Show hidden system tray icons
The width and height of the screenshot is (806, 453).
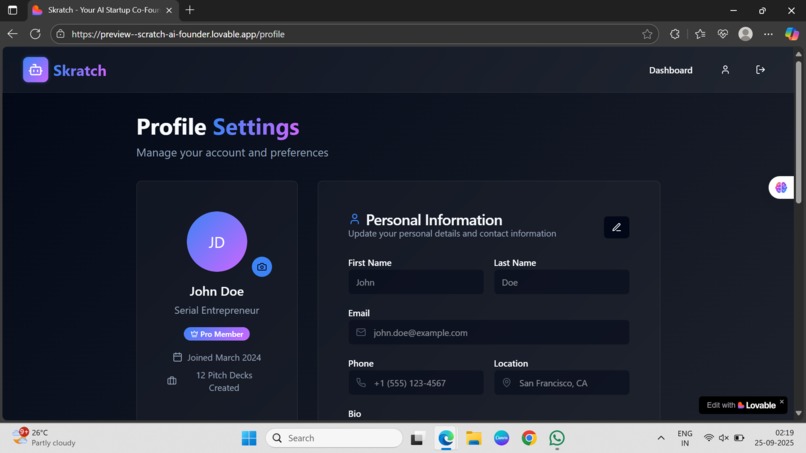pos(661,438)
